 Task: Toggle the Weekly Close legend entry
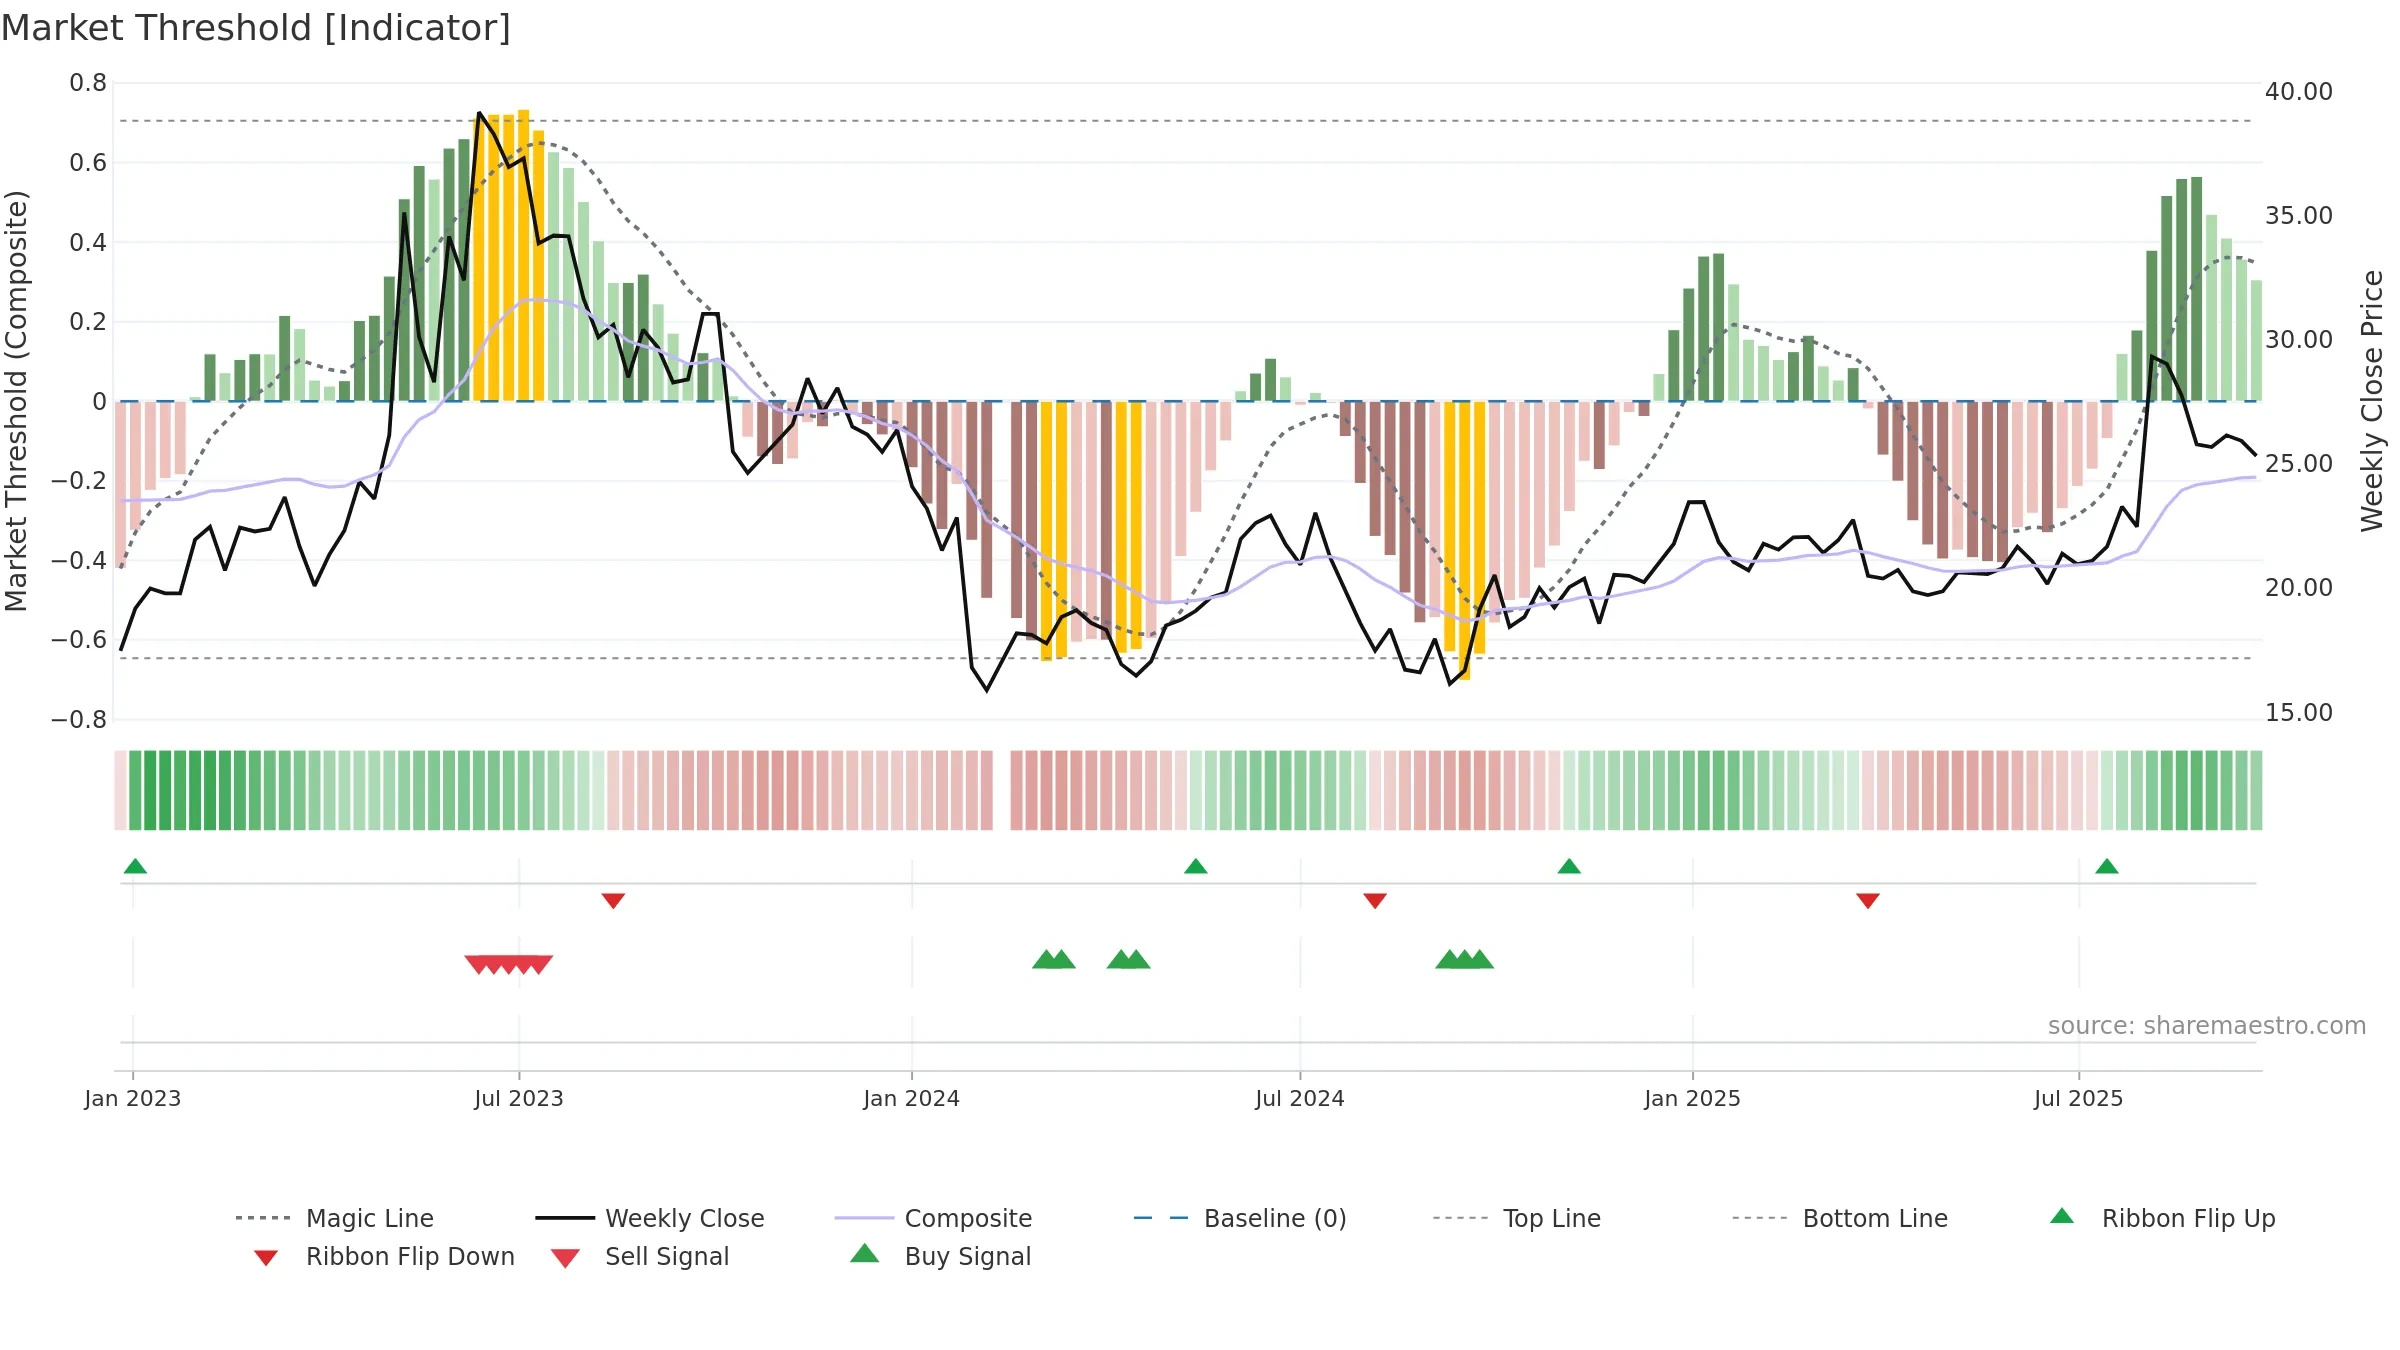(650, 1218)
